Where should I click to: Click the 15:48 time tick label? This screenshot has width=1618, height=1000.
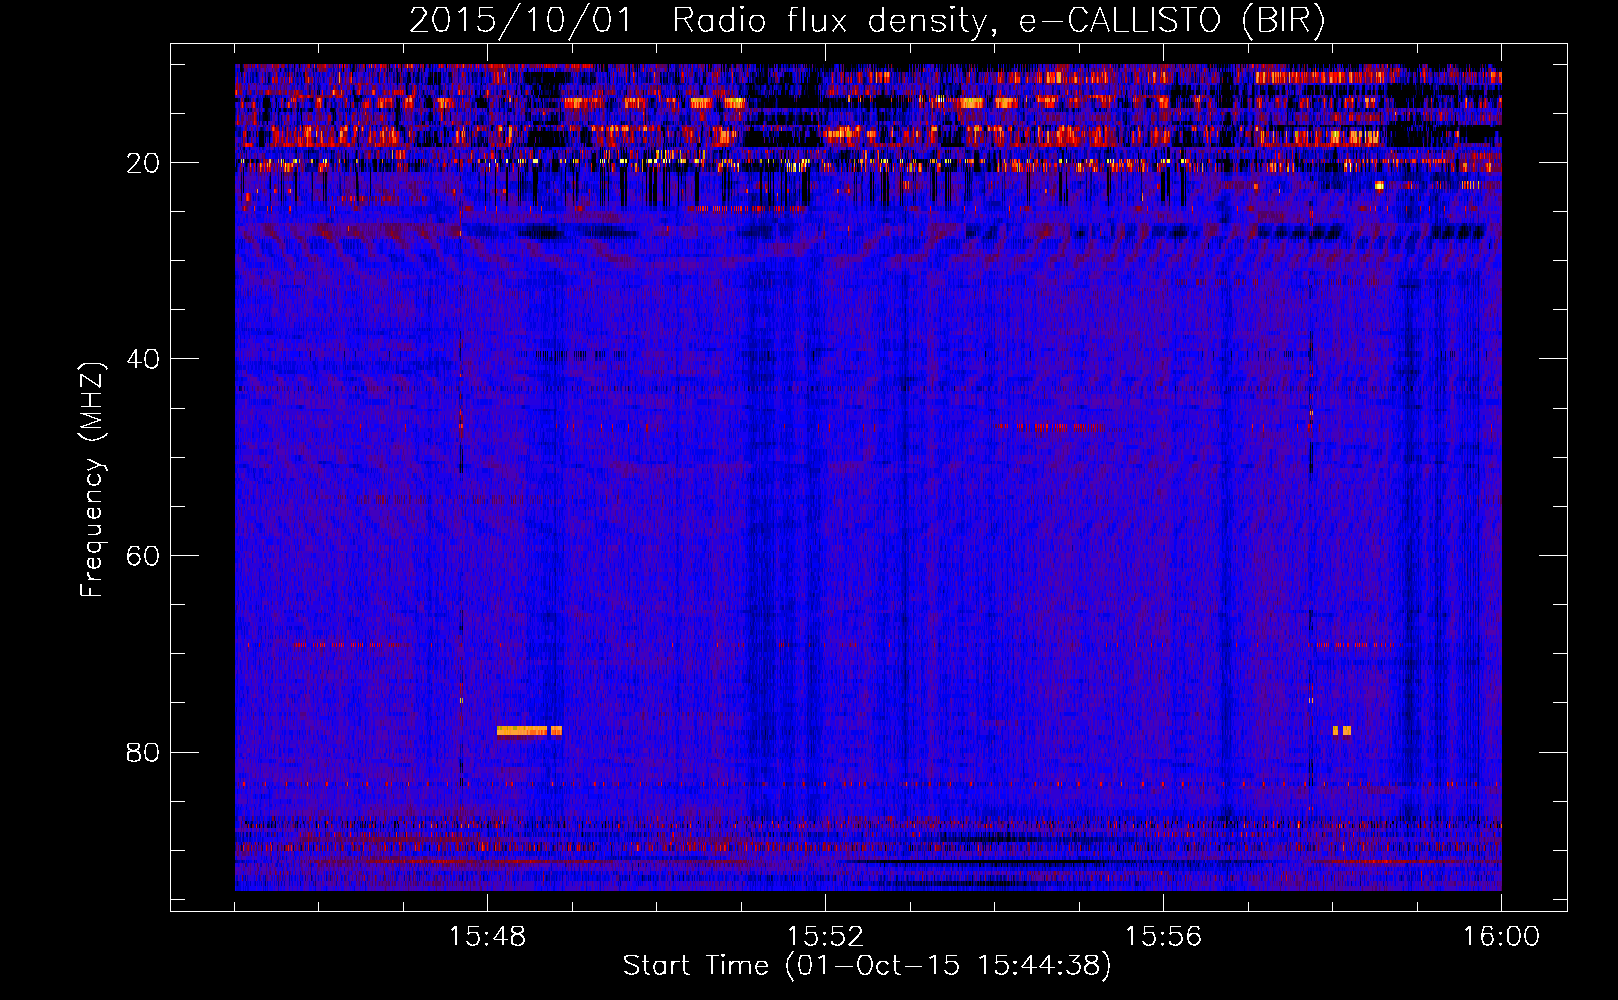coord(487,937)
